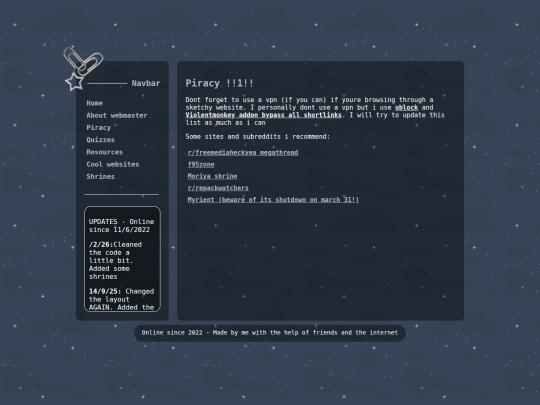
Task: Visit the Shrines page
Action: coord(100,176)
